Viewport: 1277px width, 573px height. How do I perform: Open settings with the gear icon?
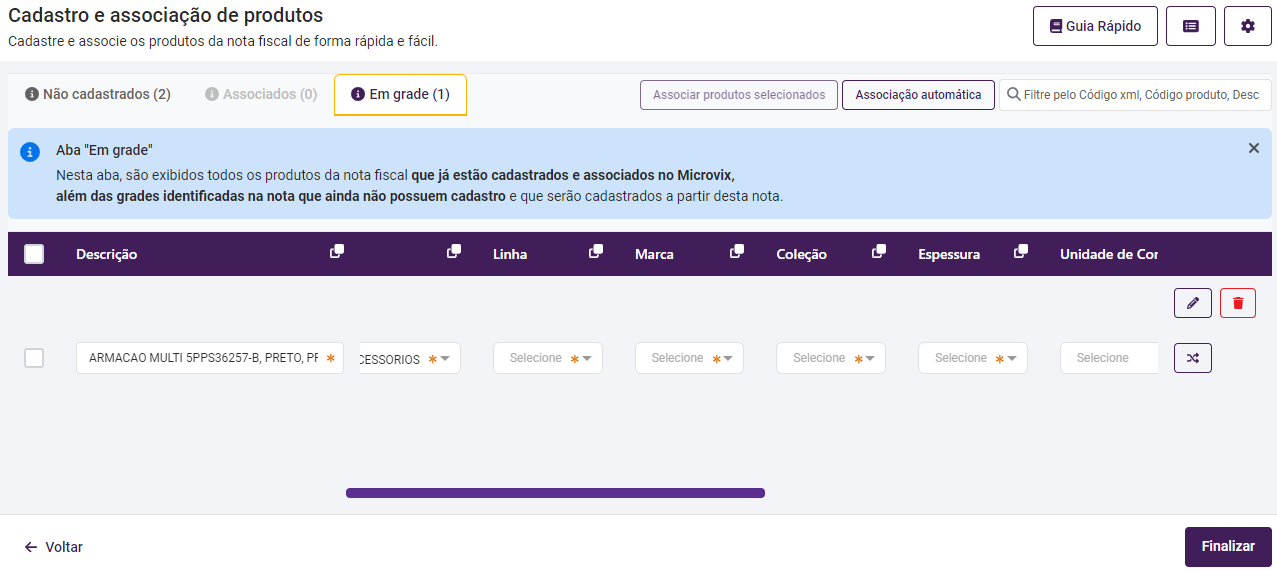(1247, 26)
